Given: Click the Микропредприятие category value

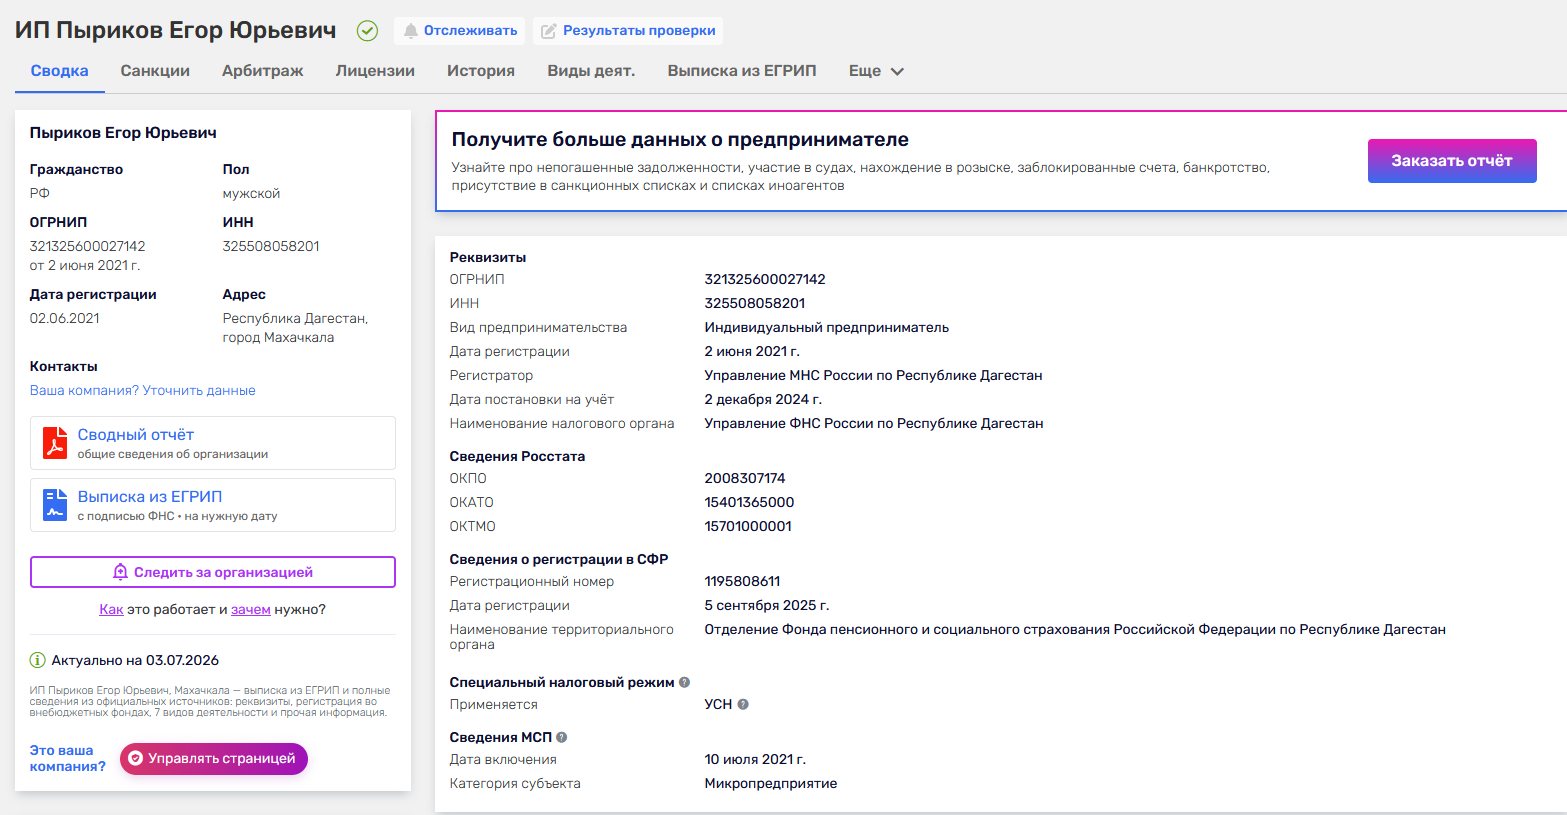Looking at the screenshot, I should 771,784.
